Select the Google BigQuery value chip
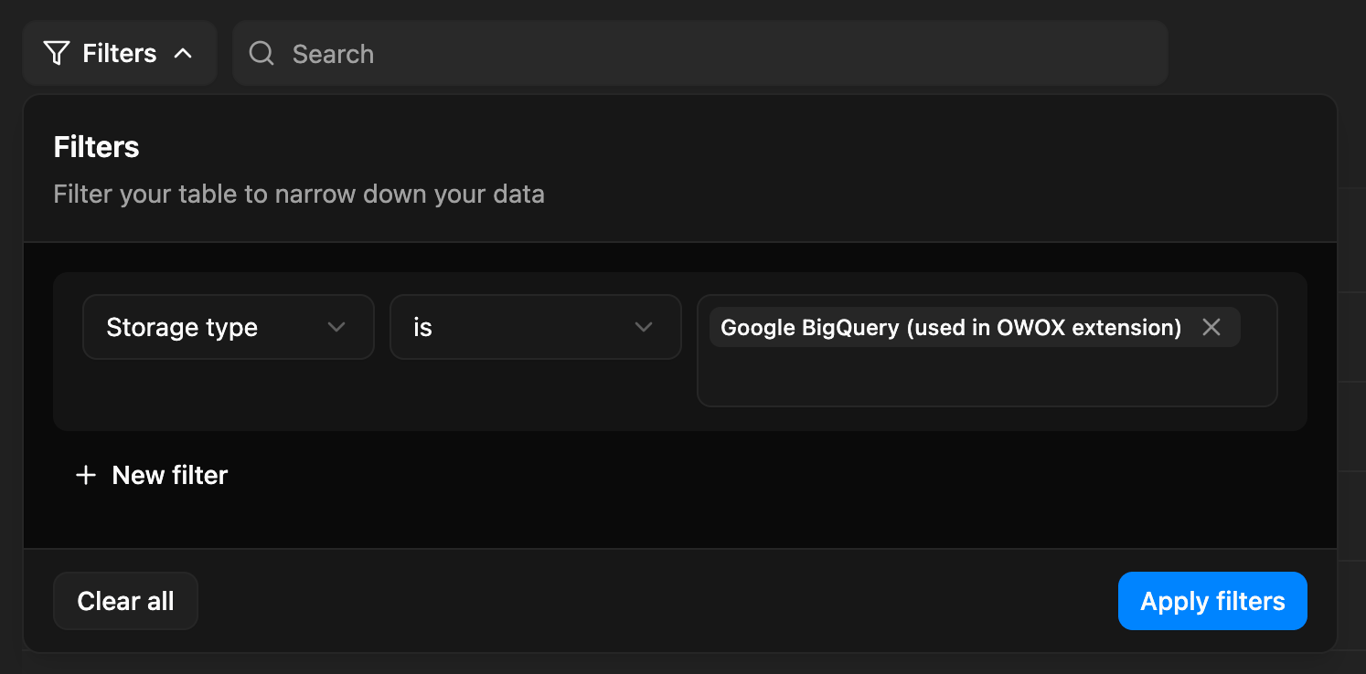This screenshot has width=1366, height=674. coord(948,326)
